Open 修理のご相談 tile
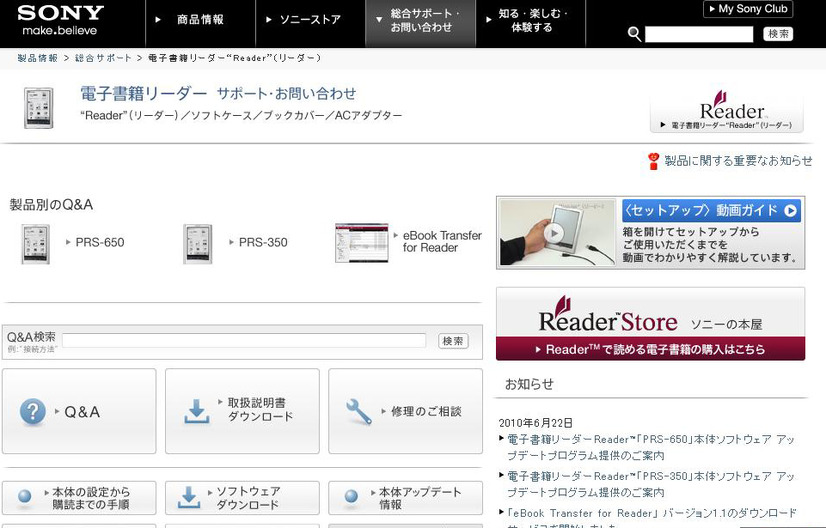The height and width of the screenshot is (528, 826). pos(406,411)
